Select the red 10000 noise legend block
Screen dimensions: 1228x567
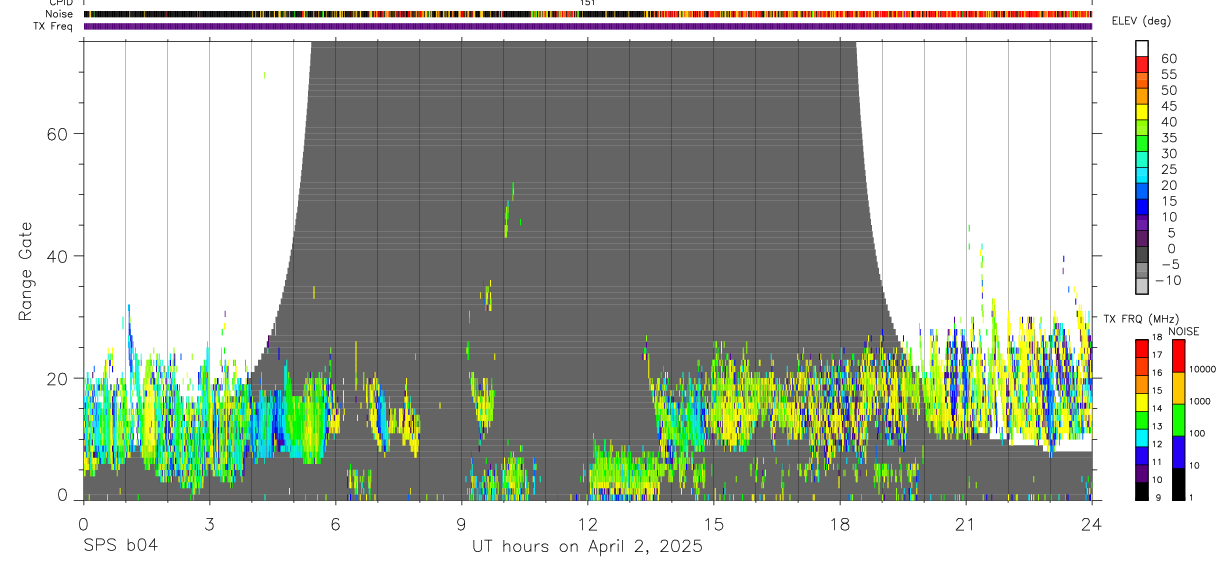(x=1178, y=355)
